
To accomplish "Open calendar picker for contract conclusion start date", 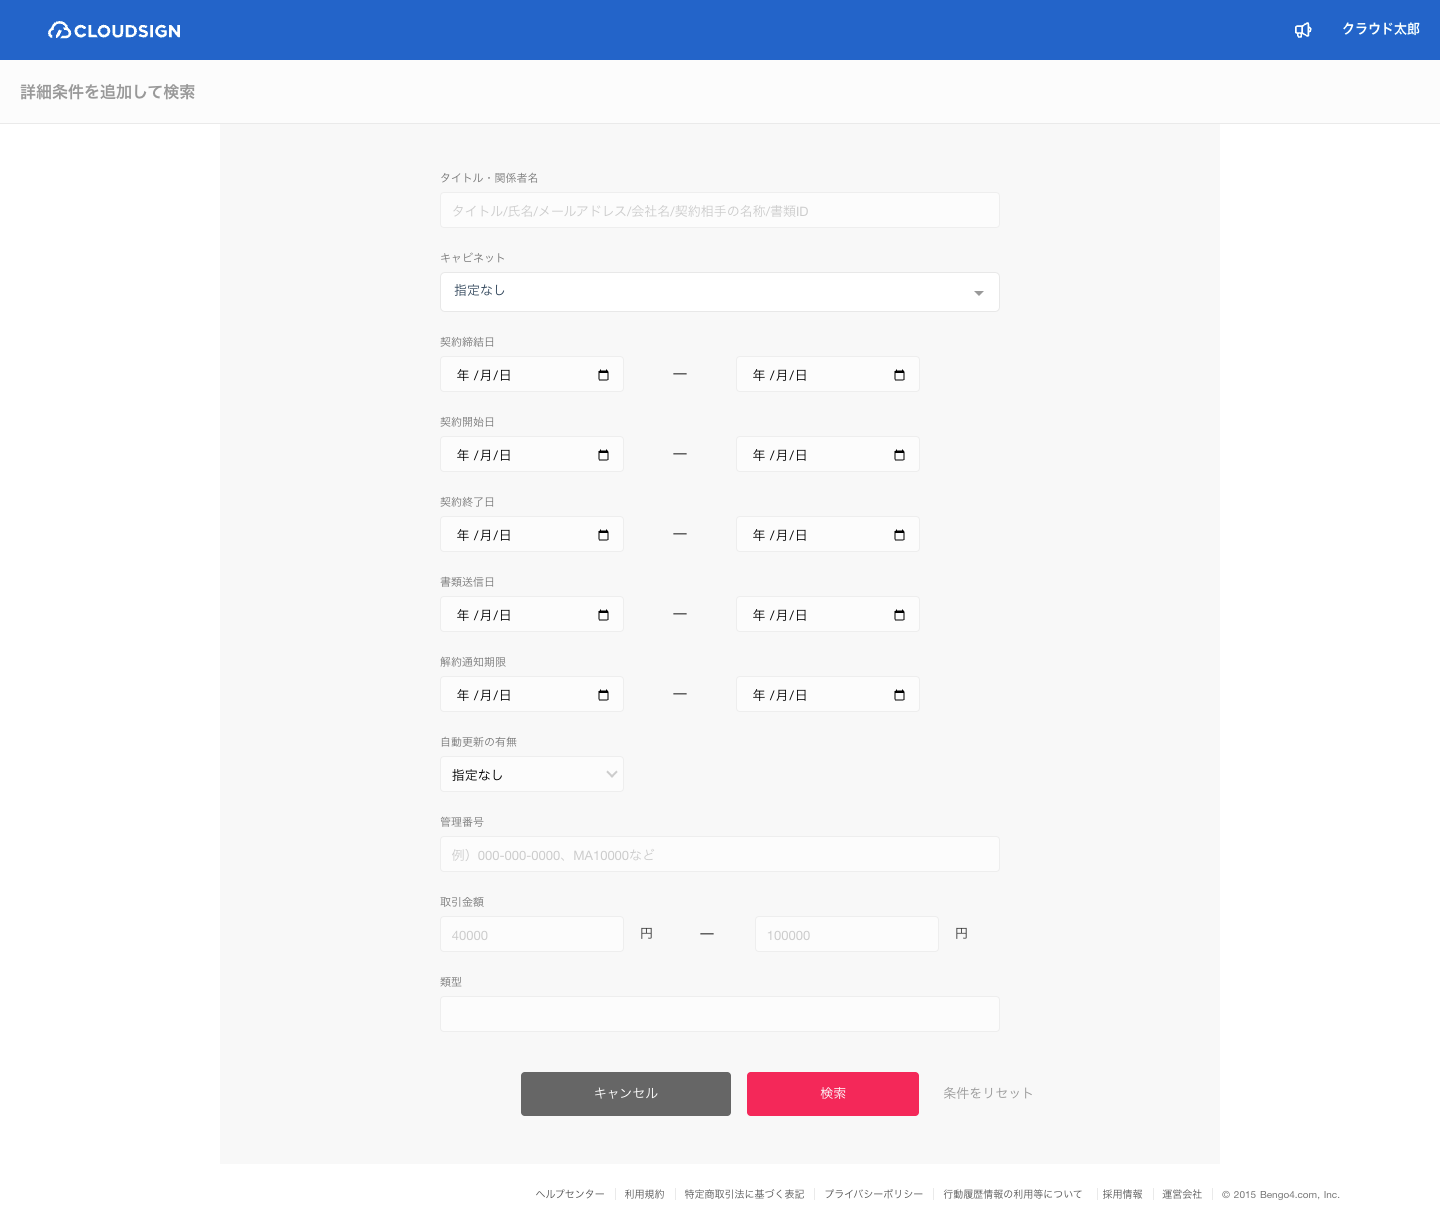I will (x=603, y=375).
